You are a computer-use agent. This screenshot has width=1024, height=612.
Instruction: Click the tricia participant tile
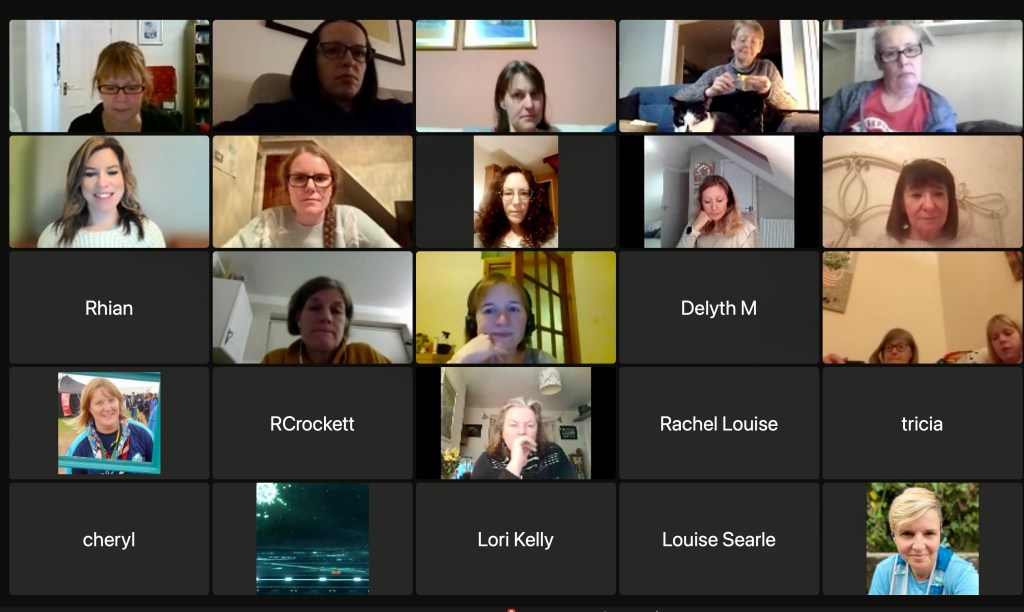point(922,423)
